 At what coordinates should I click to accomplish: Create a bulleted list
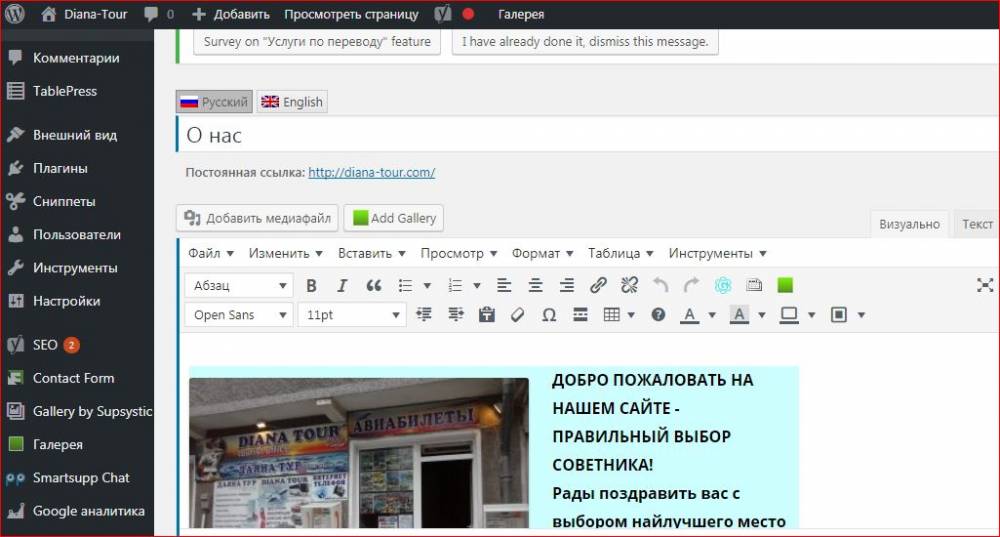[x=405, y=285]
